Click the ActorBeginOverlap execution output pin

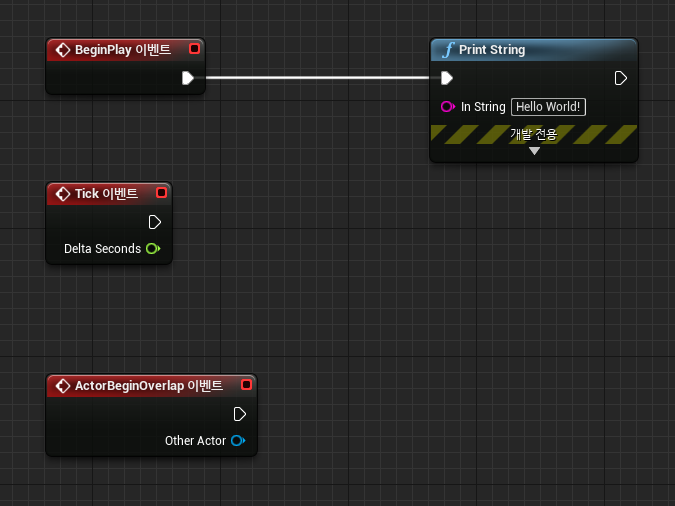[x=240, y=414]
